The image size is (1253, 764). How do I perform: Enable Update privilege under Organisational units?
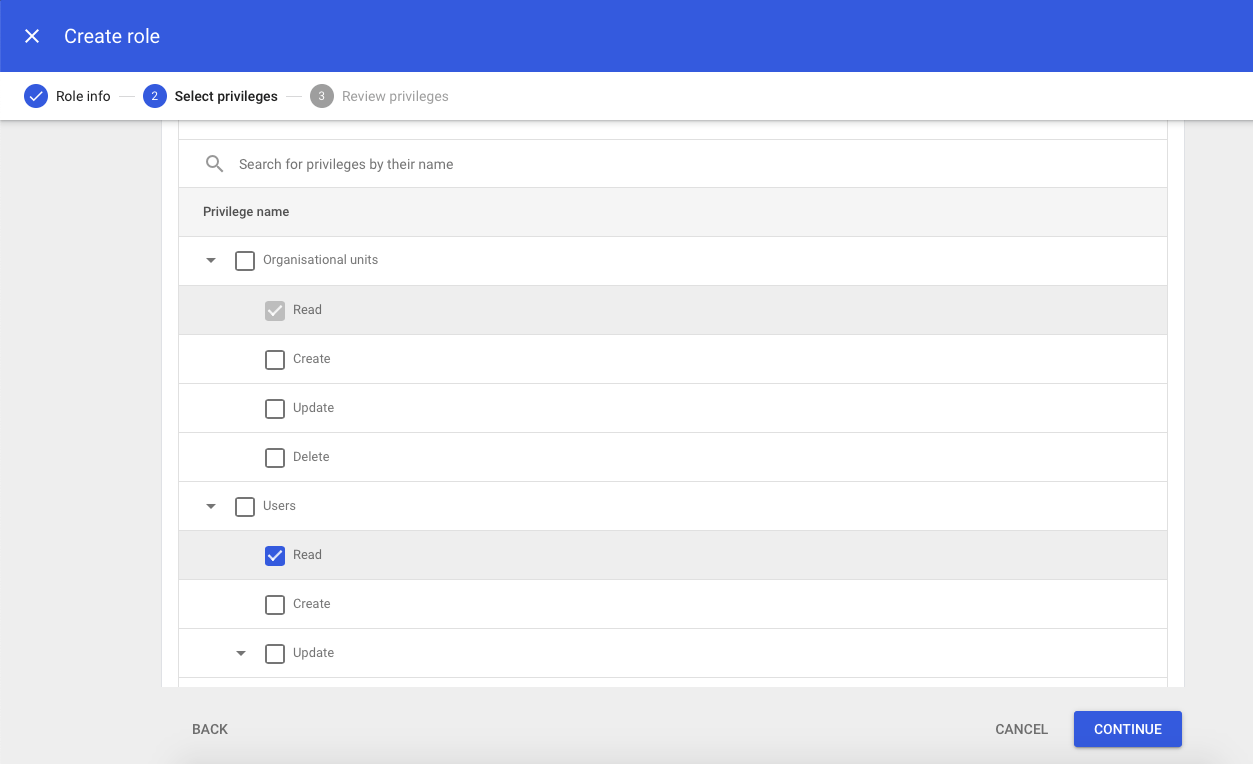(275, 408)
